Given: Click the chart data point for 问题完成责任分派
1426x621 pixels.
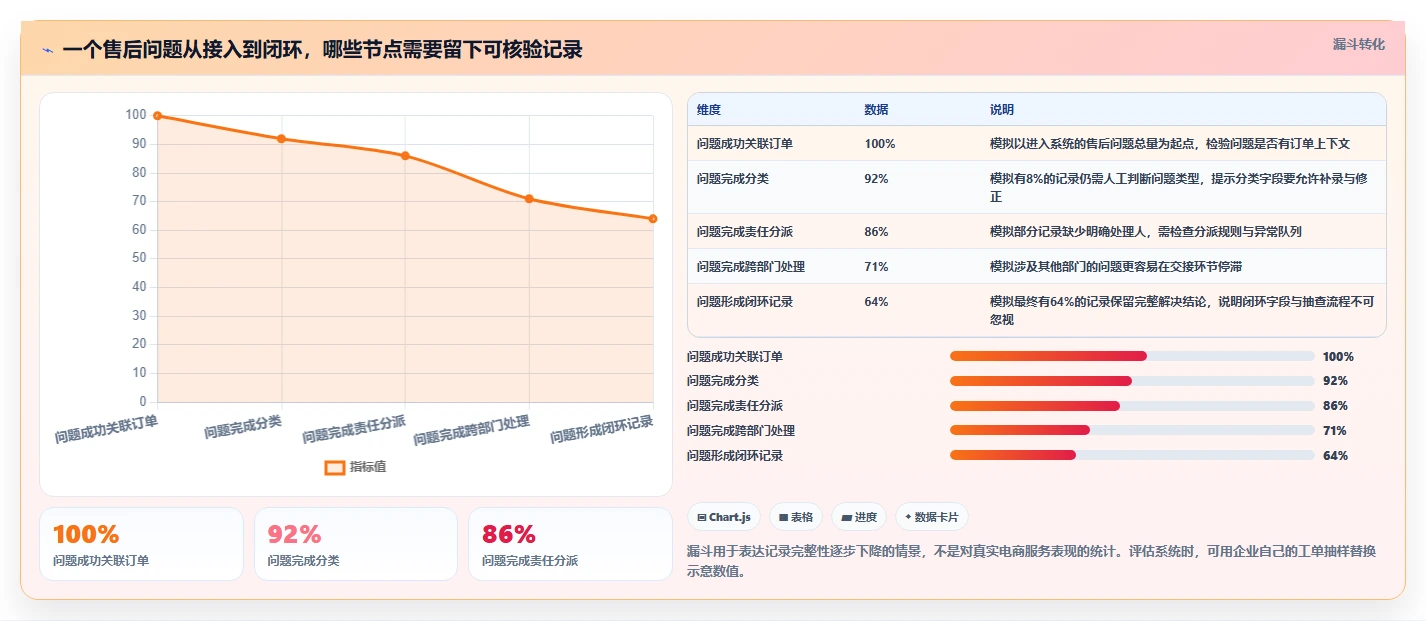Looking at the screenshot, I should pos(405,156).
